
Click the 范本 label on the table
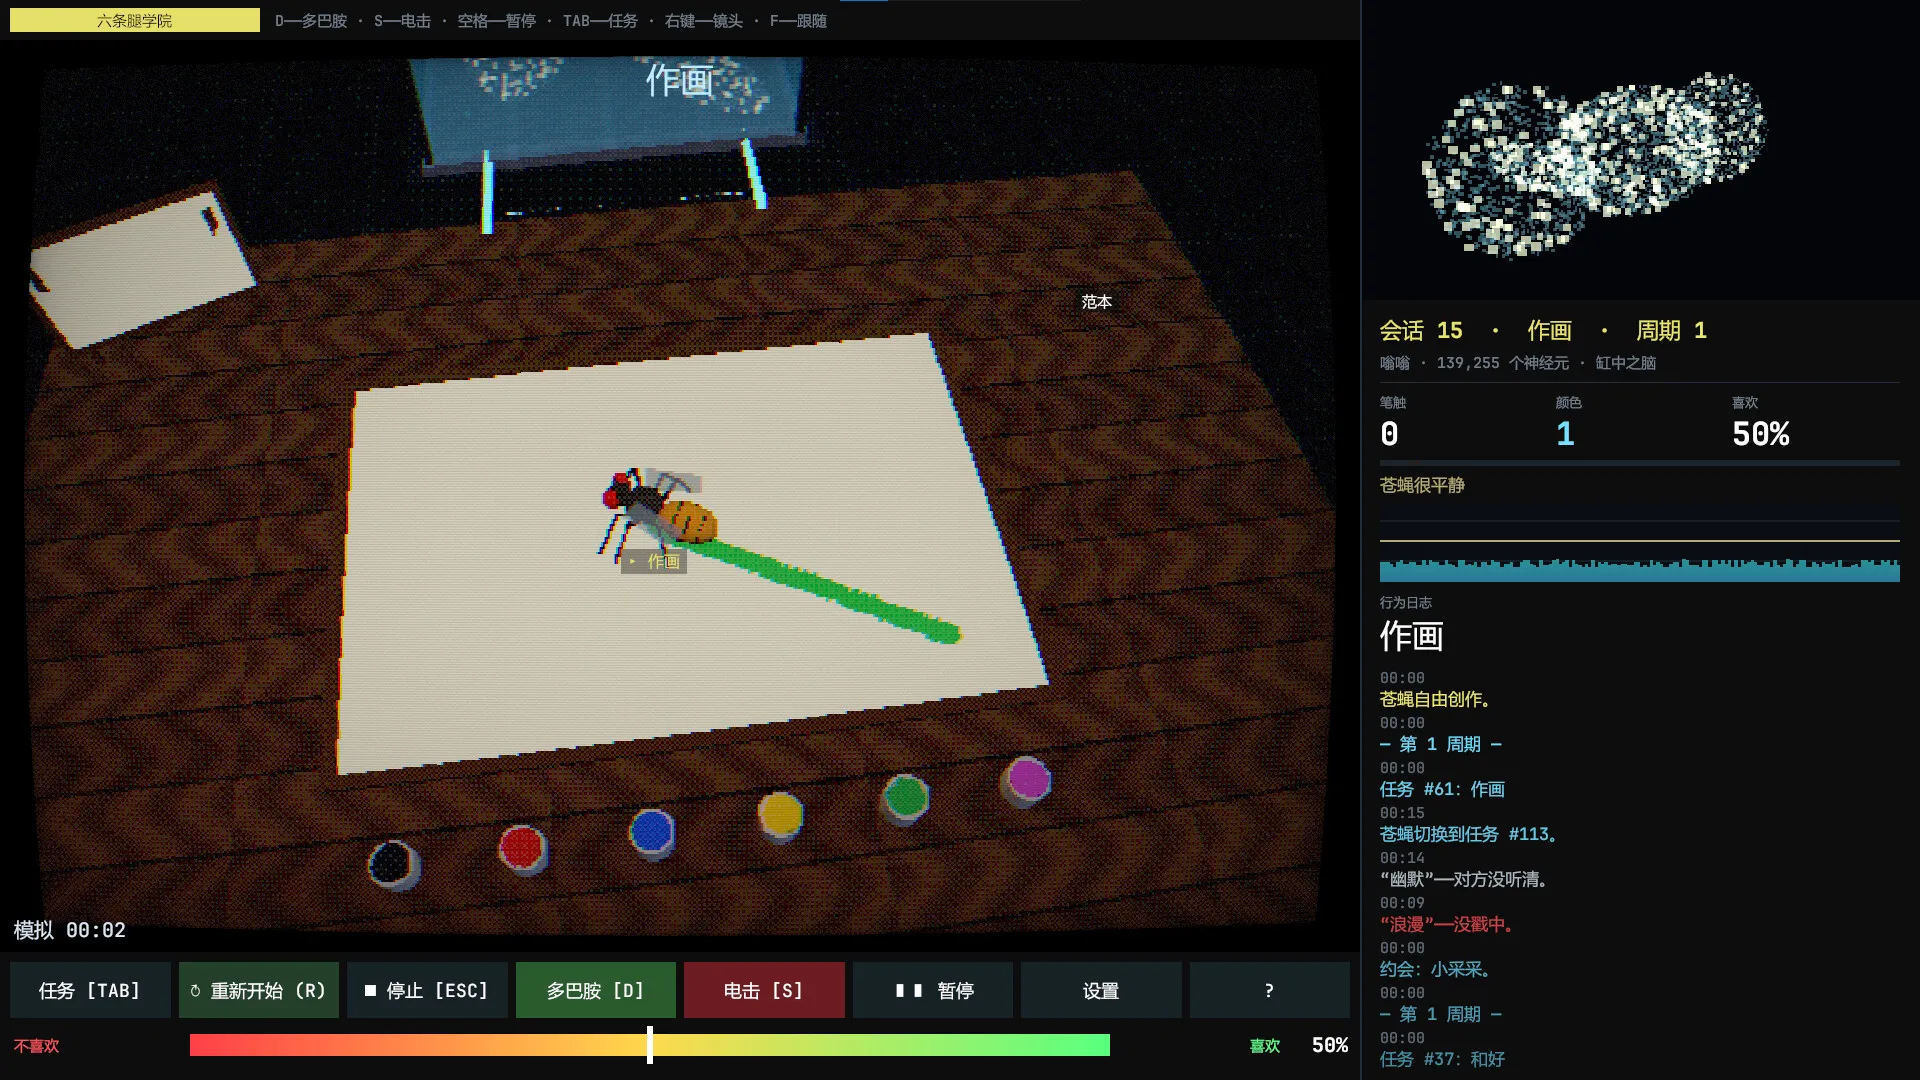(x=1096, y=301)
